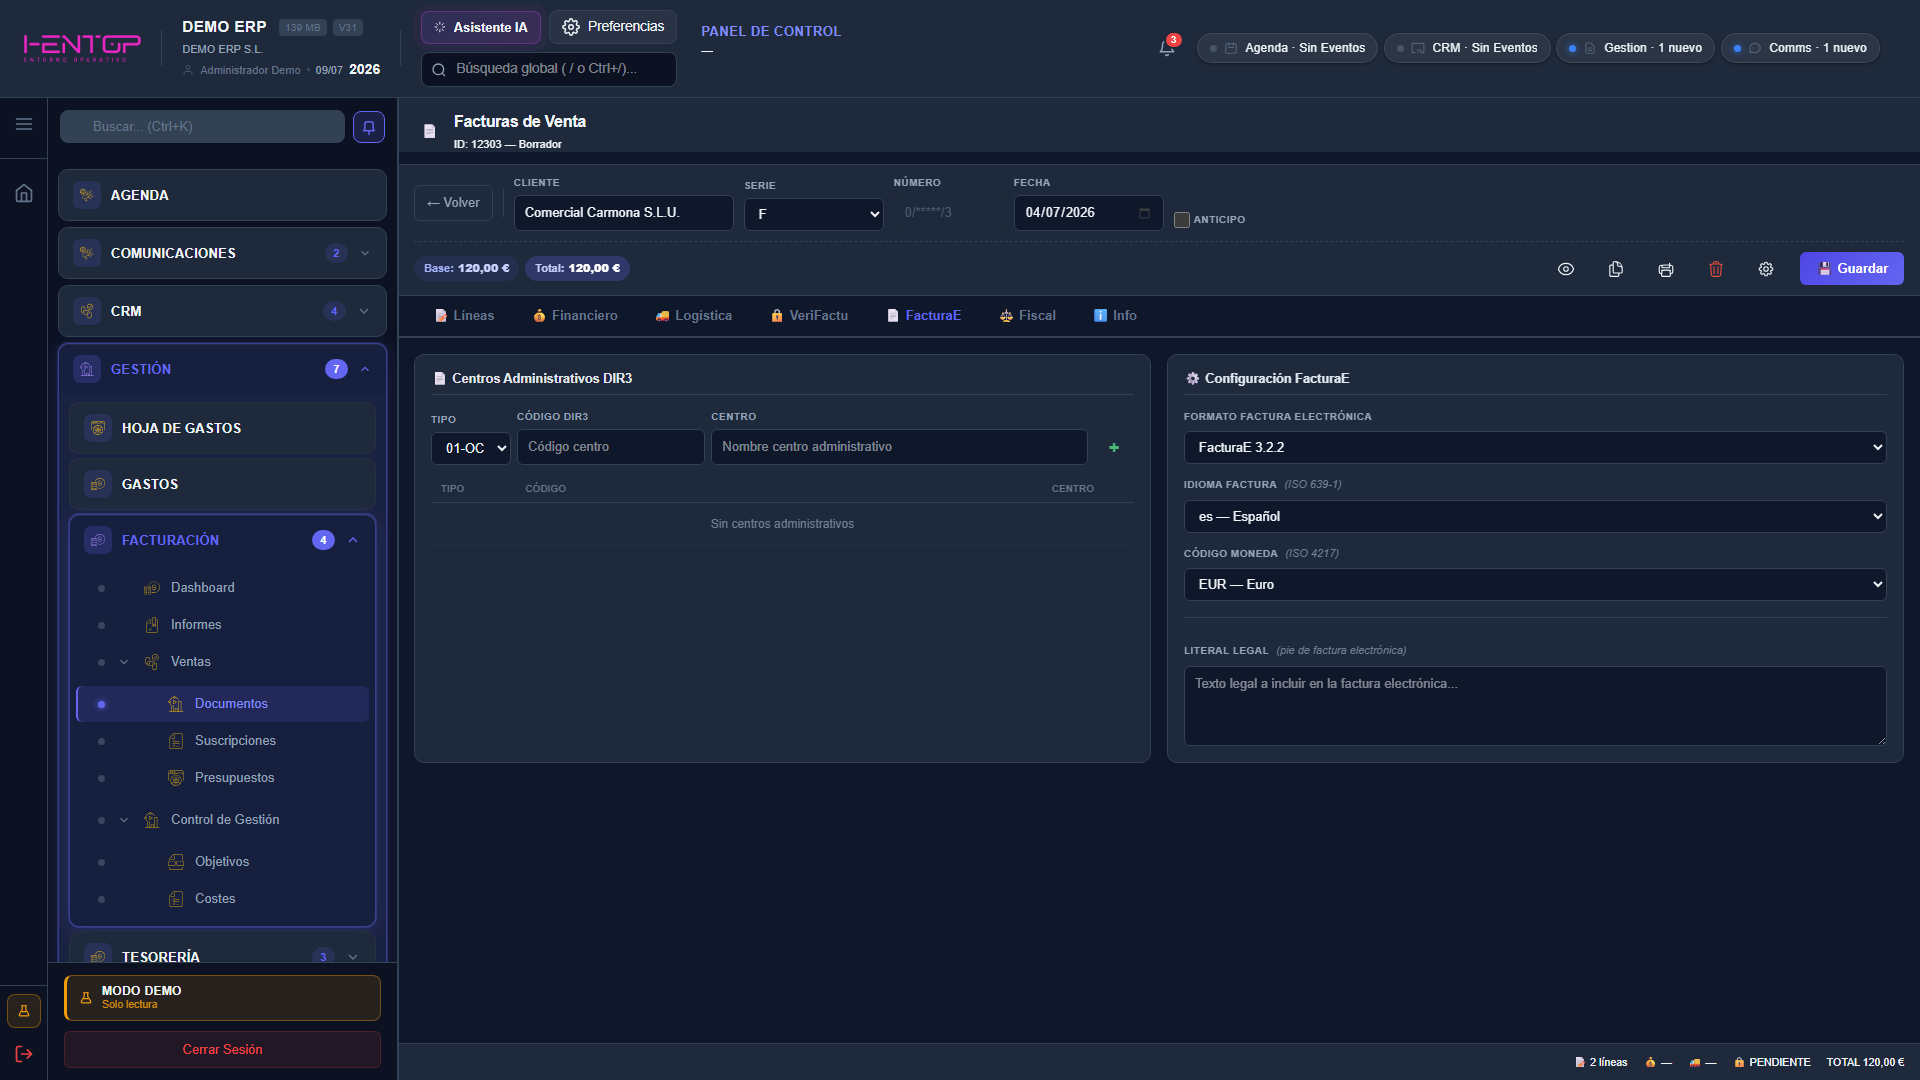Open Documentos in the Ventas tree
This screenshot has width=1920, height=1080.
pos(222,704)
